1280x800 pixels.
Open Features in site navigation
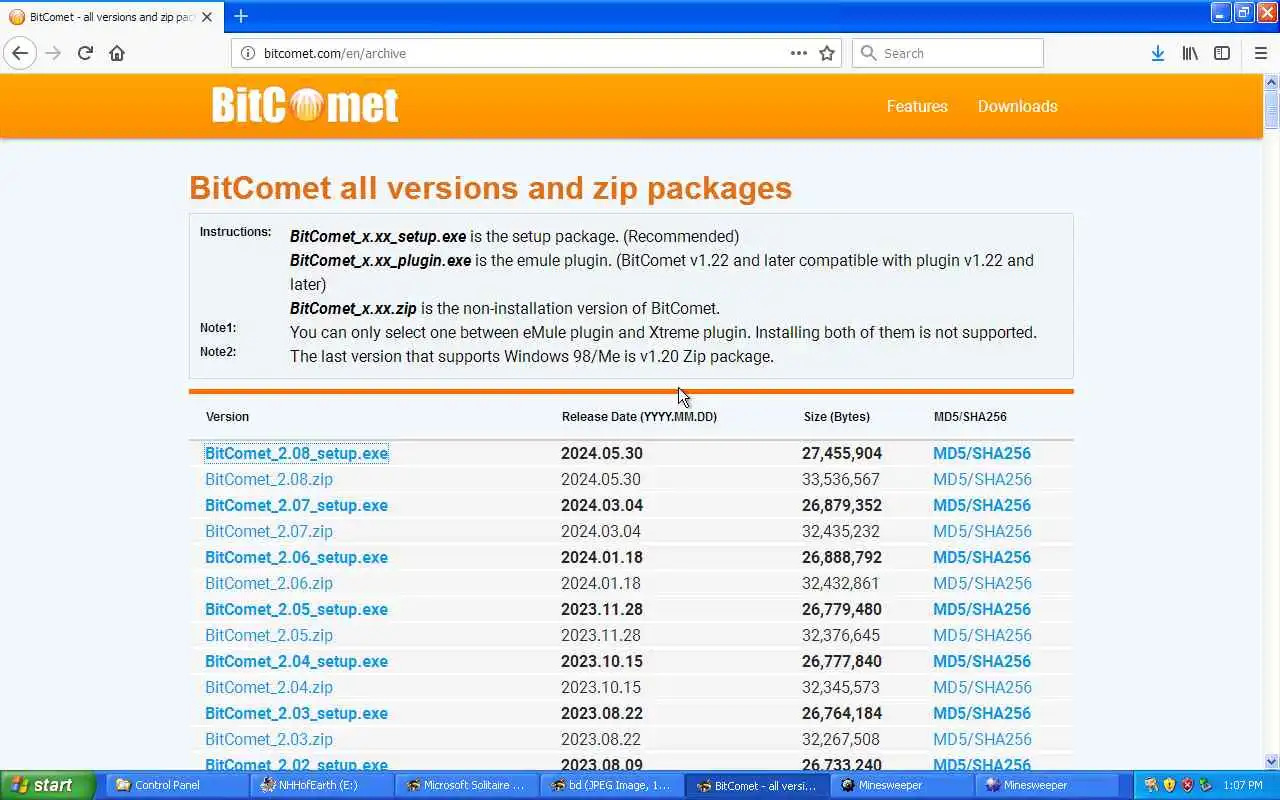click(917, 106)
